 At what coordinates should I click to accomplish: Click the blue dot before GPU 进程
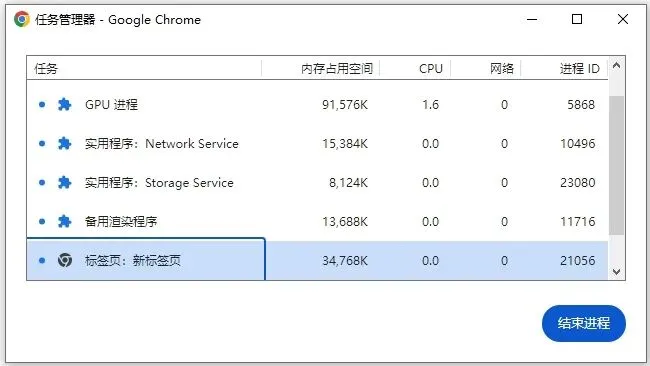42,104
